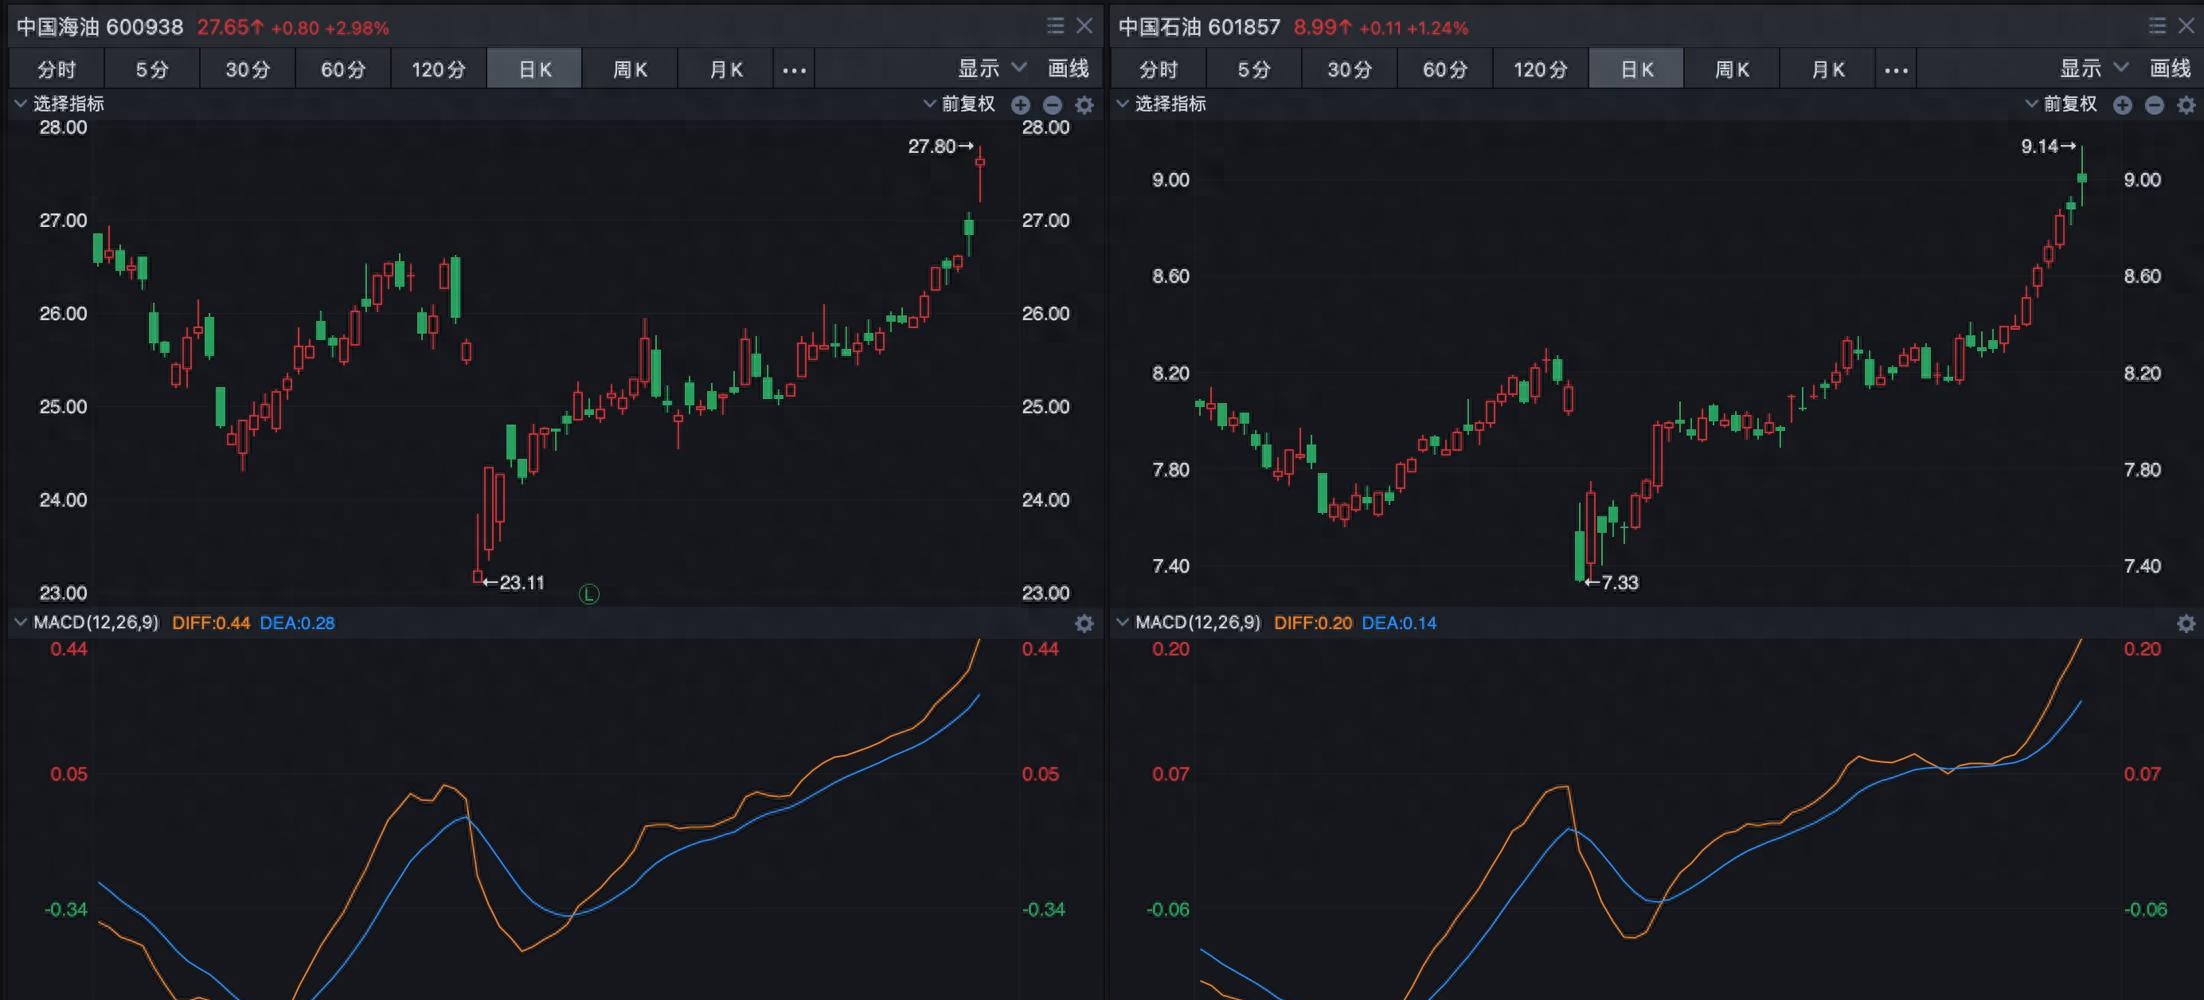Switch 中国海油 chart to 120分 tab
The width and height of the screenshot is (2204, 1000).
click(x=439, y=70)
